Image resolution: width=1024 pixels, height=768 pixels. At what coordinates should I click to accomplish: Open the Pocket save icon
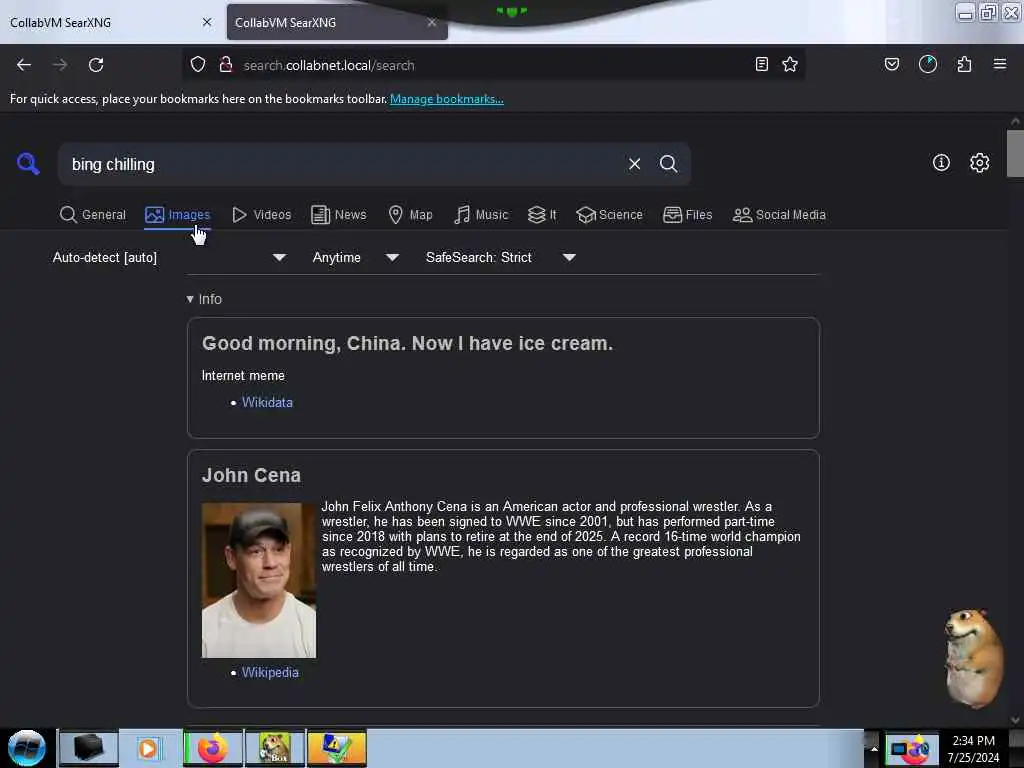click(892, 64)
